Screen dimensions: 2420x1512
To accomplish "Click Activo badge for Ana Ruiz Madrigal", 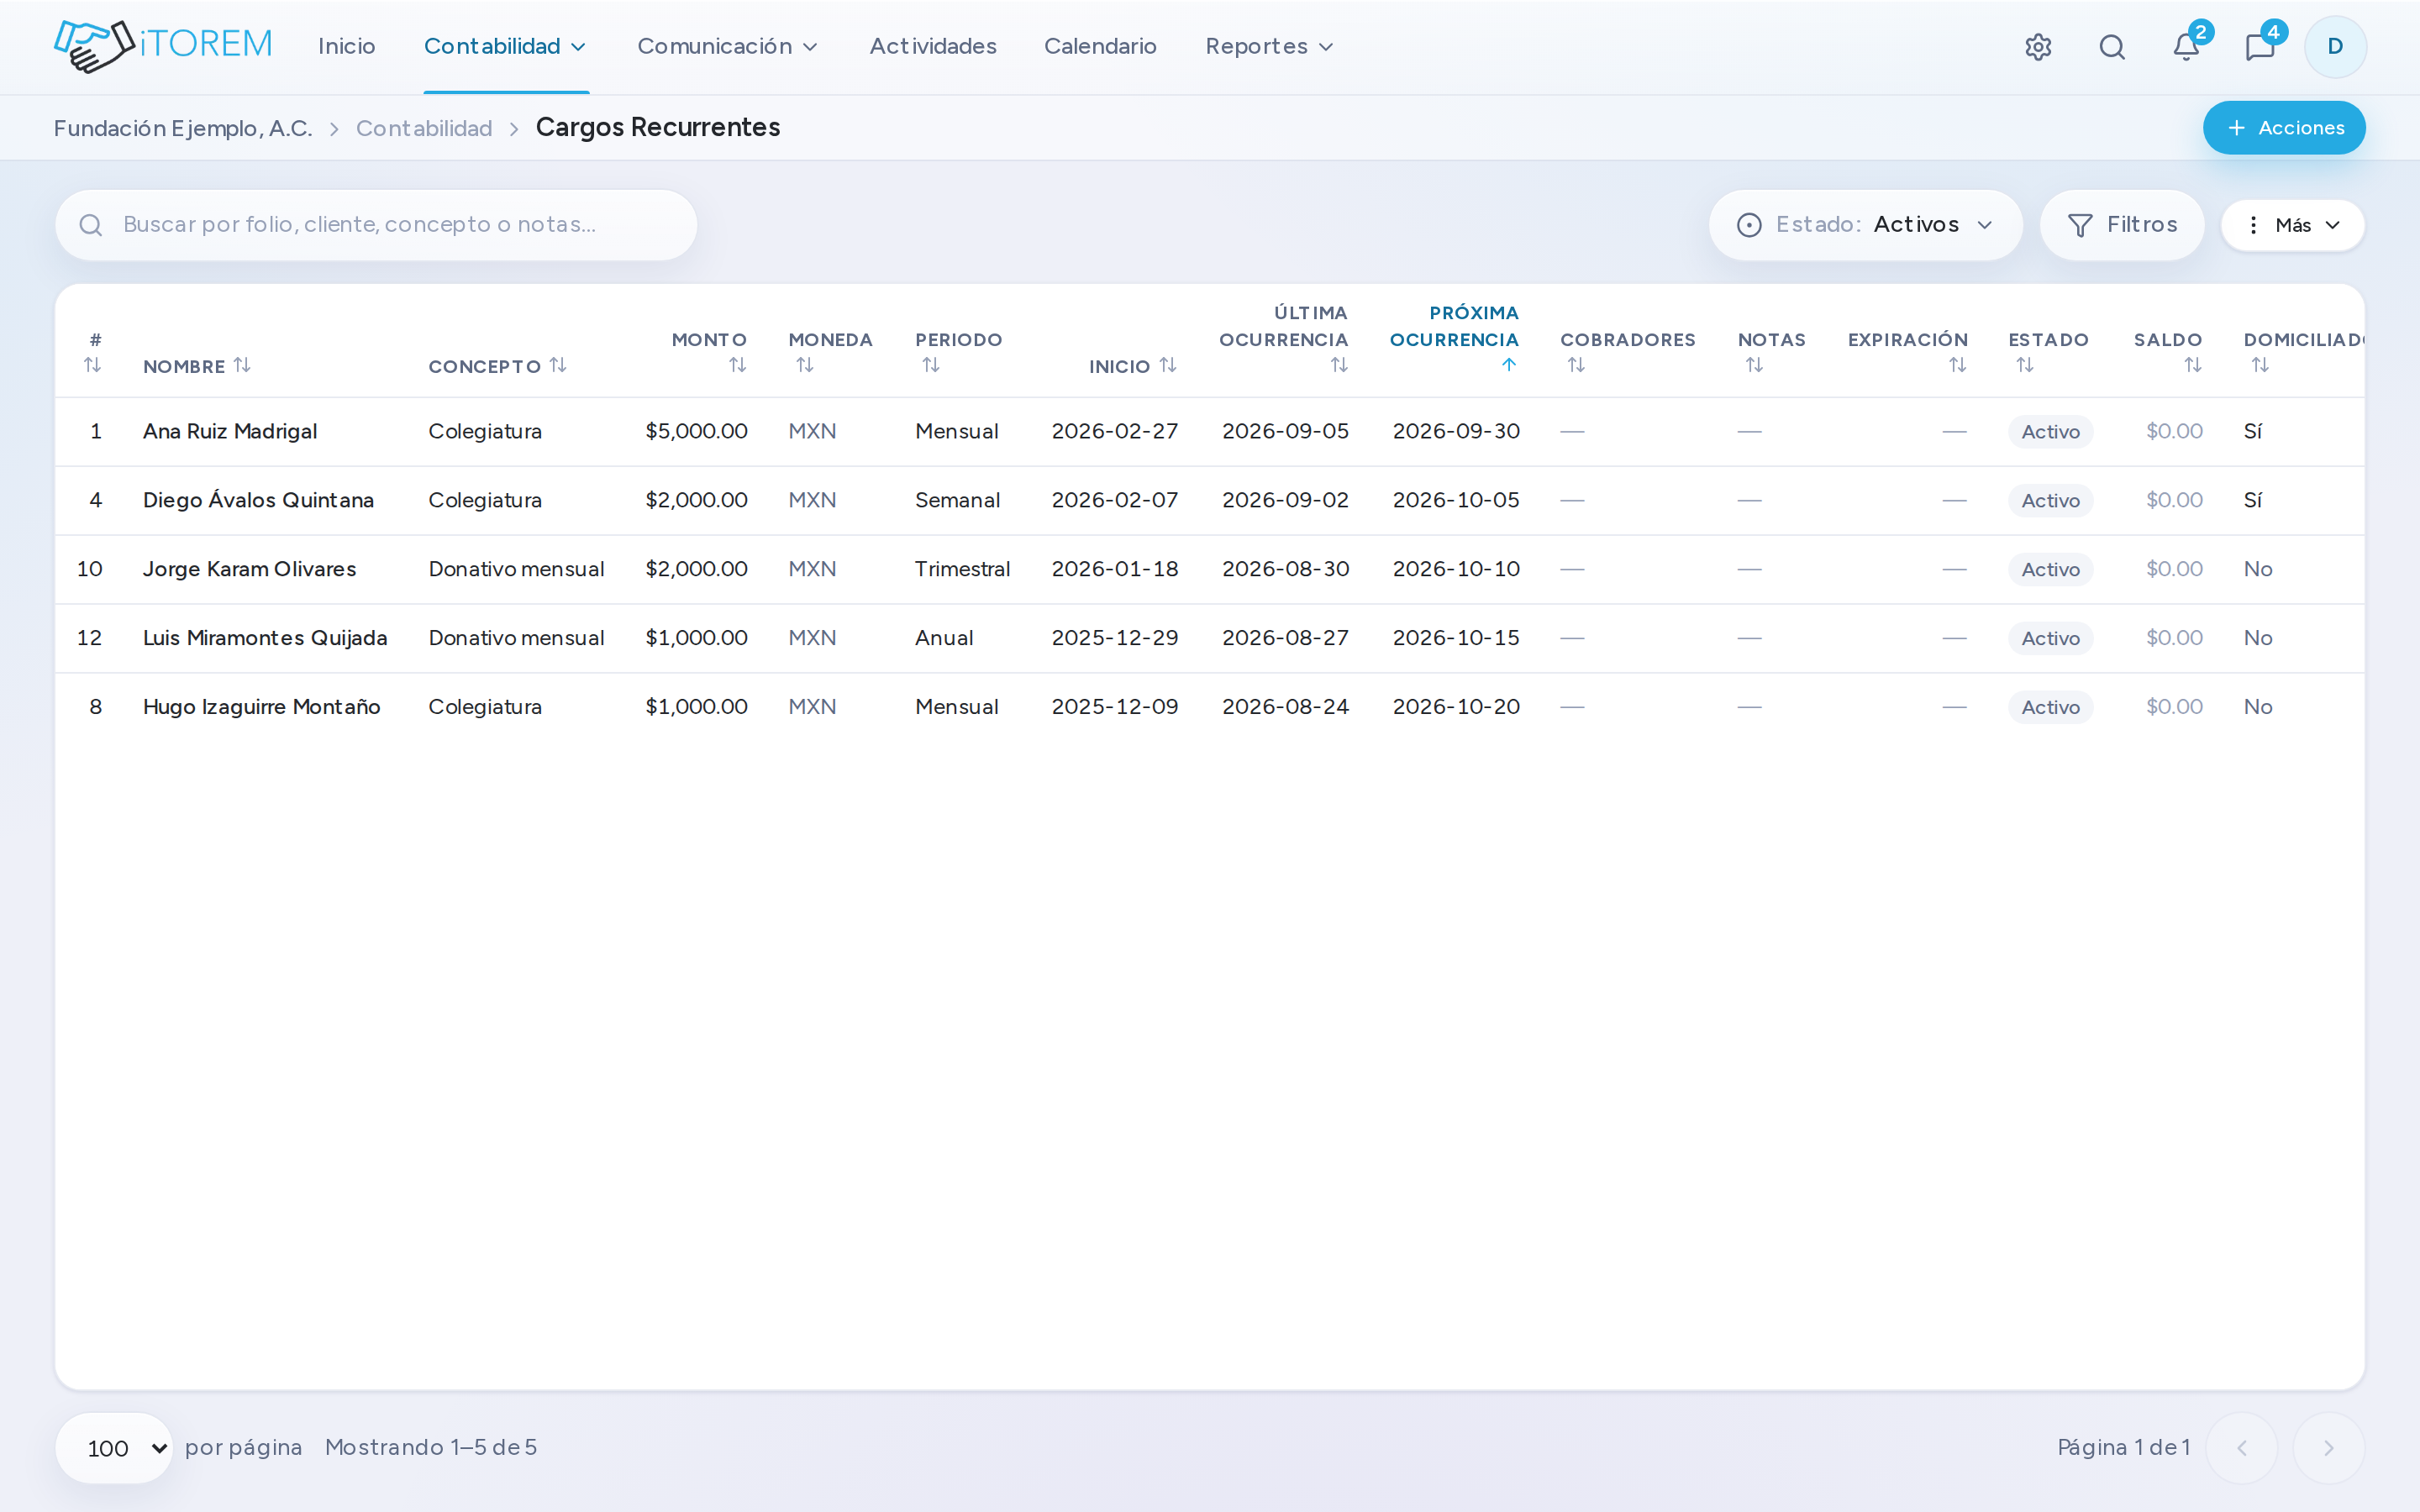I will tap(2050, 432).
